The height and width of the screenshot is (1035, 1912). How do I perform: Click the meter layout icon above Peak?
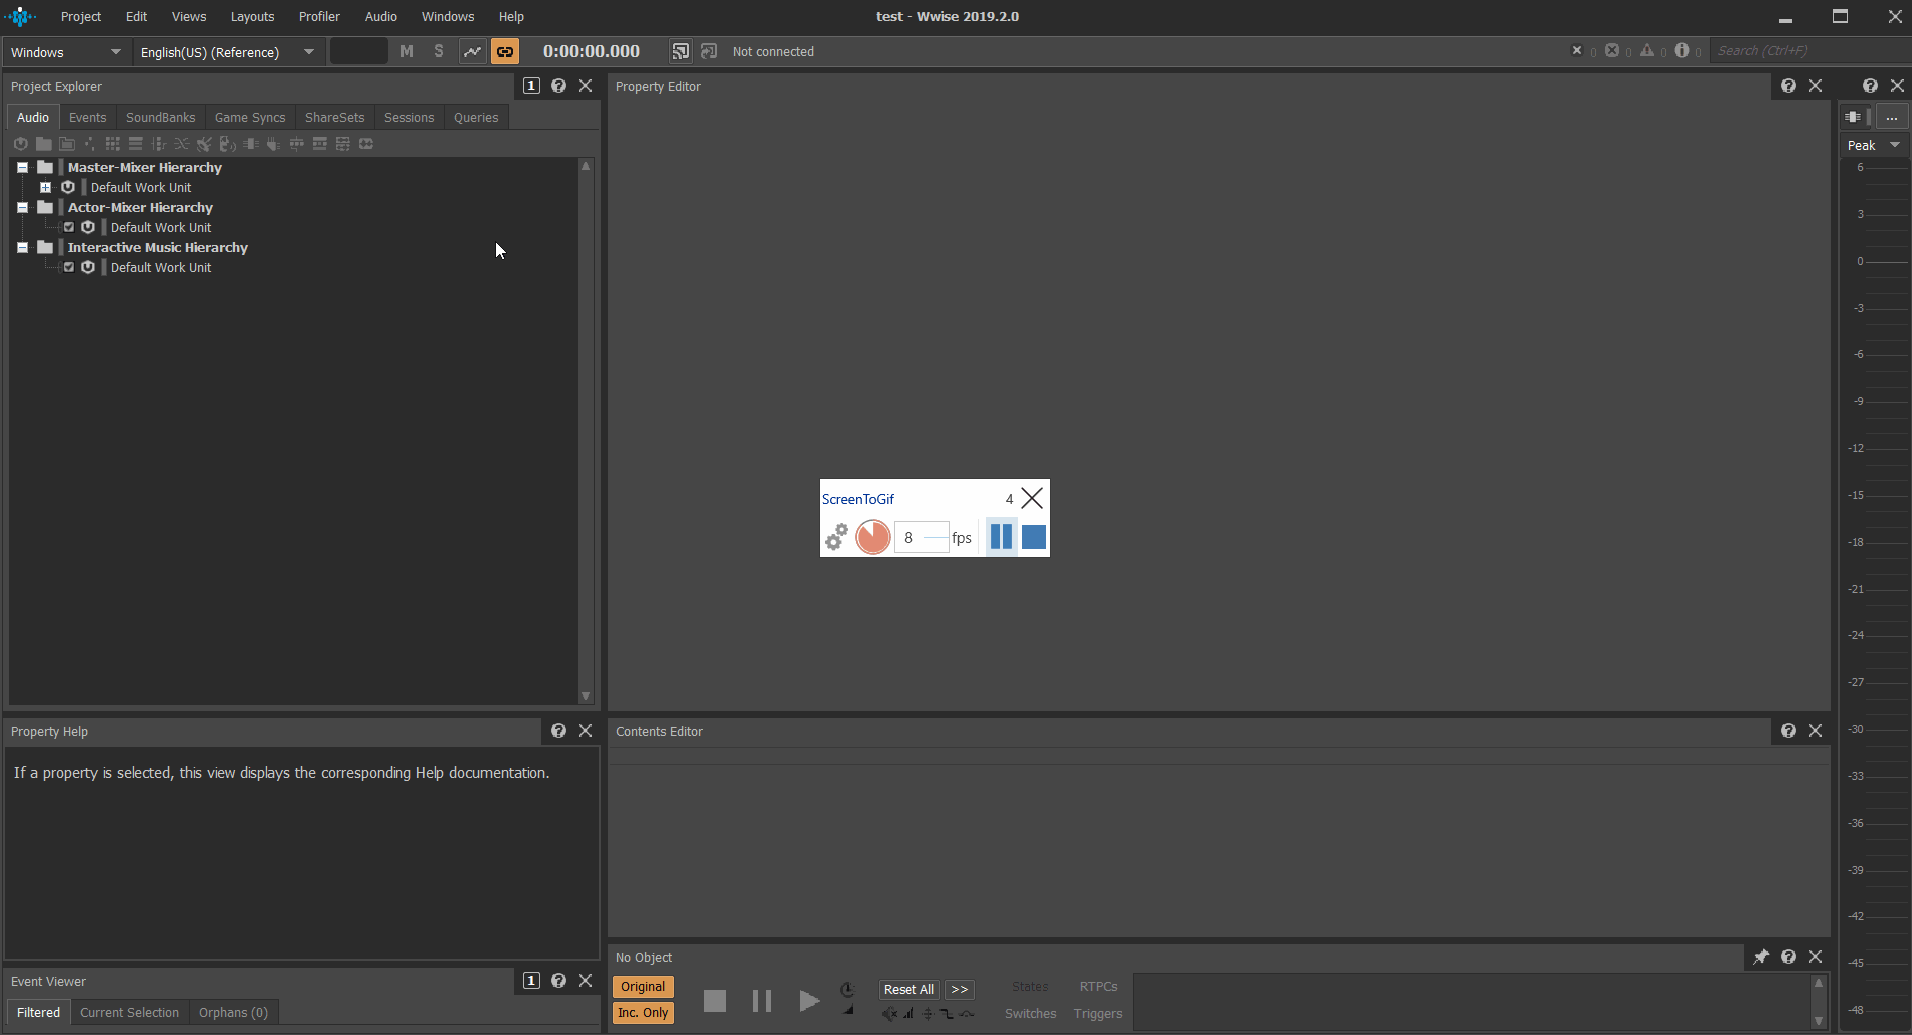click(x=1855, y=117)
